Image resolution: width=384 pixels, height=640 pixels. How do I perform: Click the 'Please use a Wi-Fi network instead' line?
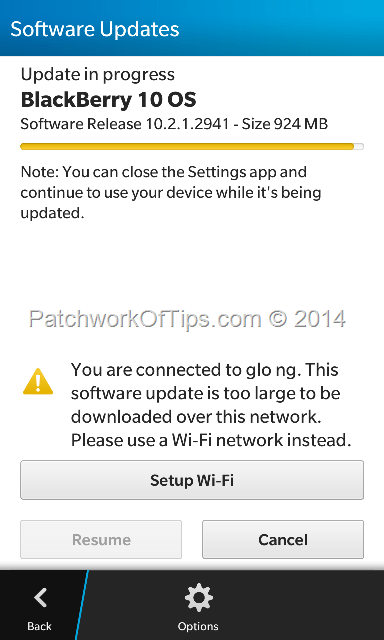coord(211,440)
